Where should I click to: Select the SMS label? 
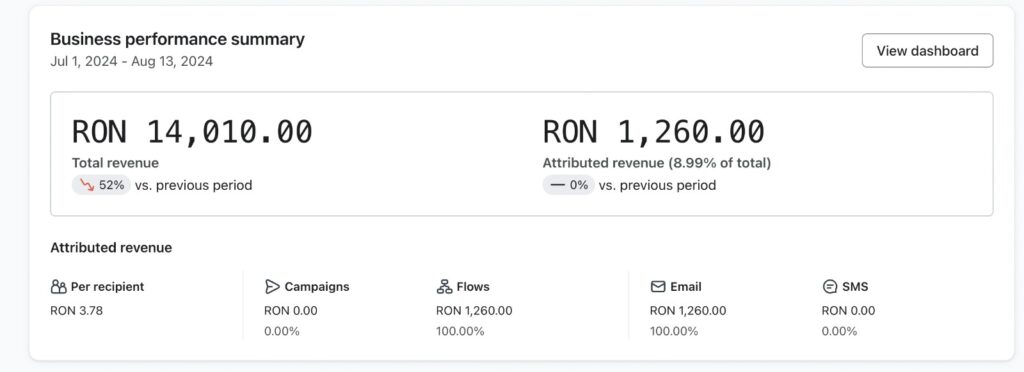coord(855,287)
